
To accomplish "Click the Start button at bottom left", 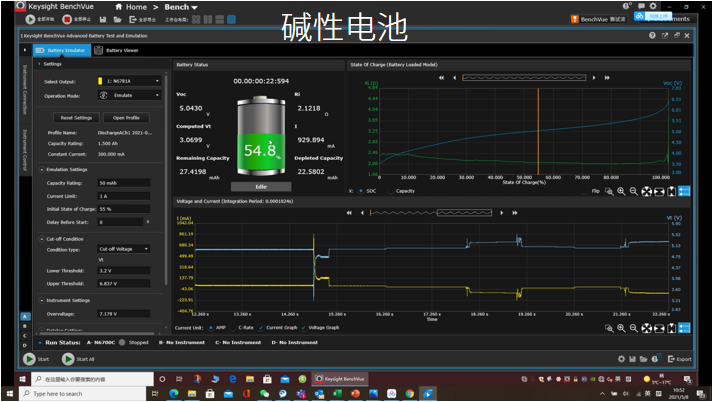I will (36, 359).
